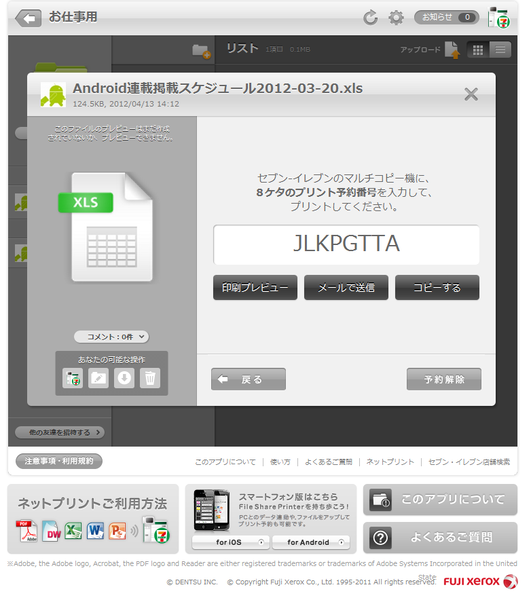Image resolution: width=531 pixels, height=600 pixels.
Task: Open セブン‐イレブン店舗検索 link
Action: pyautogui.click(x=469, y=462)
